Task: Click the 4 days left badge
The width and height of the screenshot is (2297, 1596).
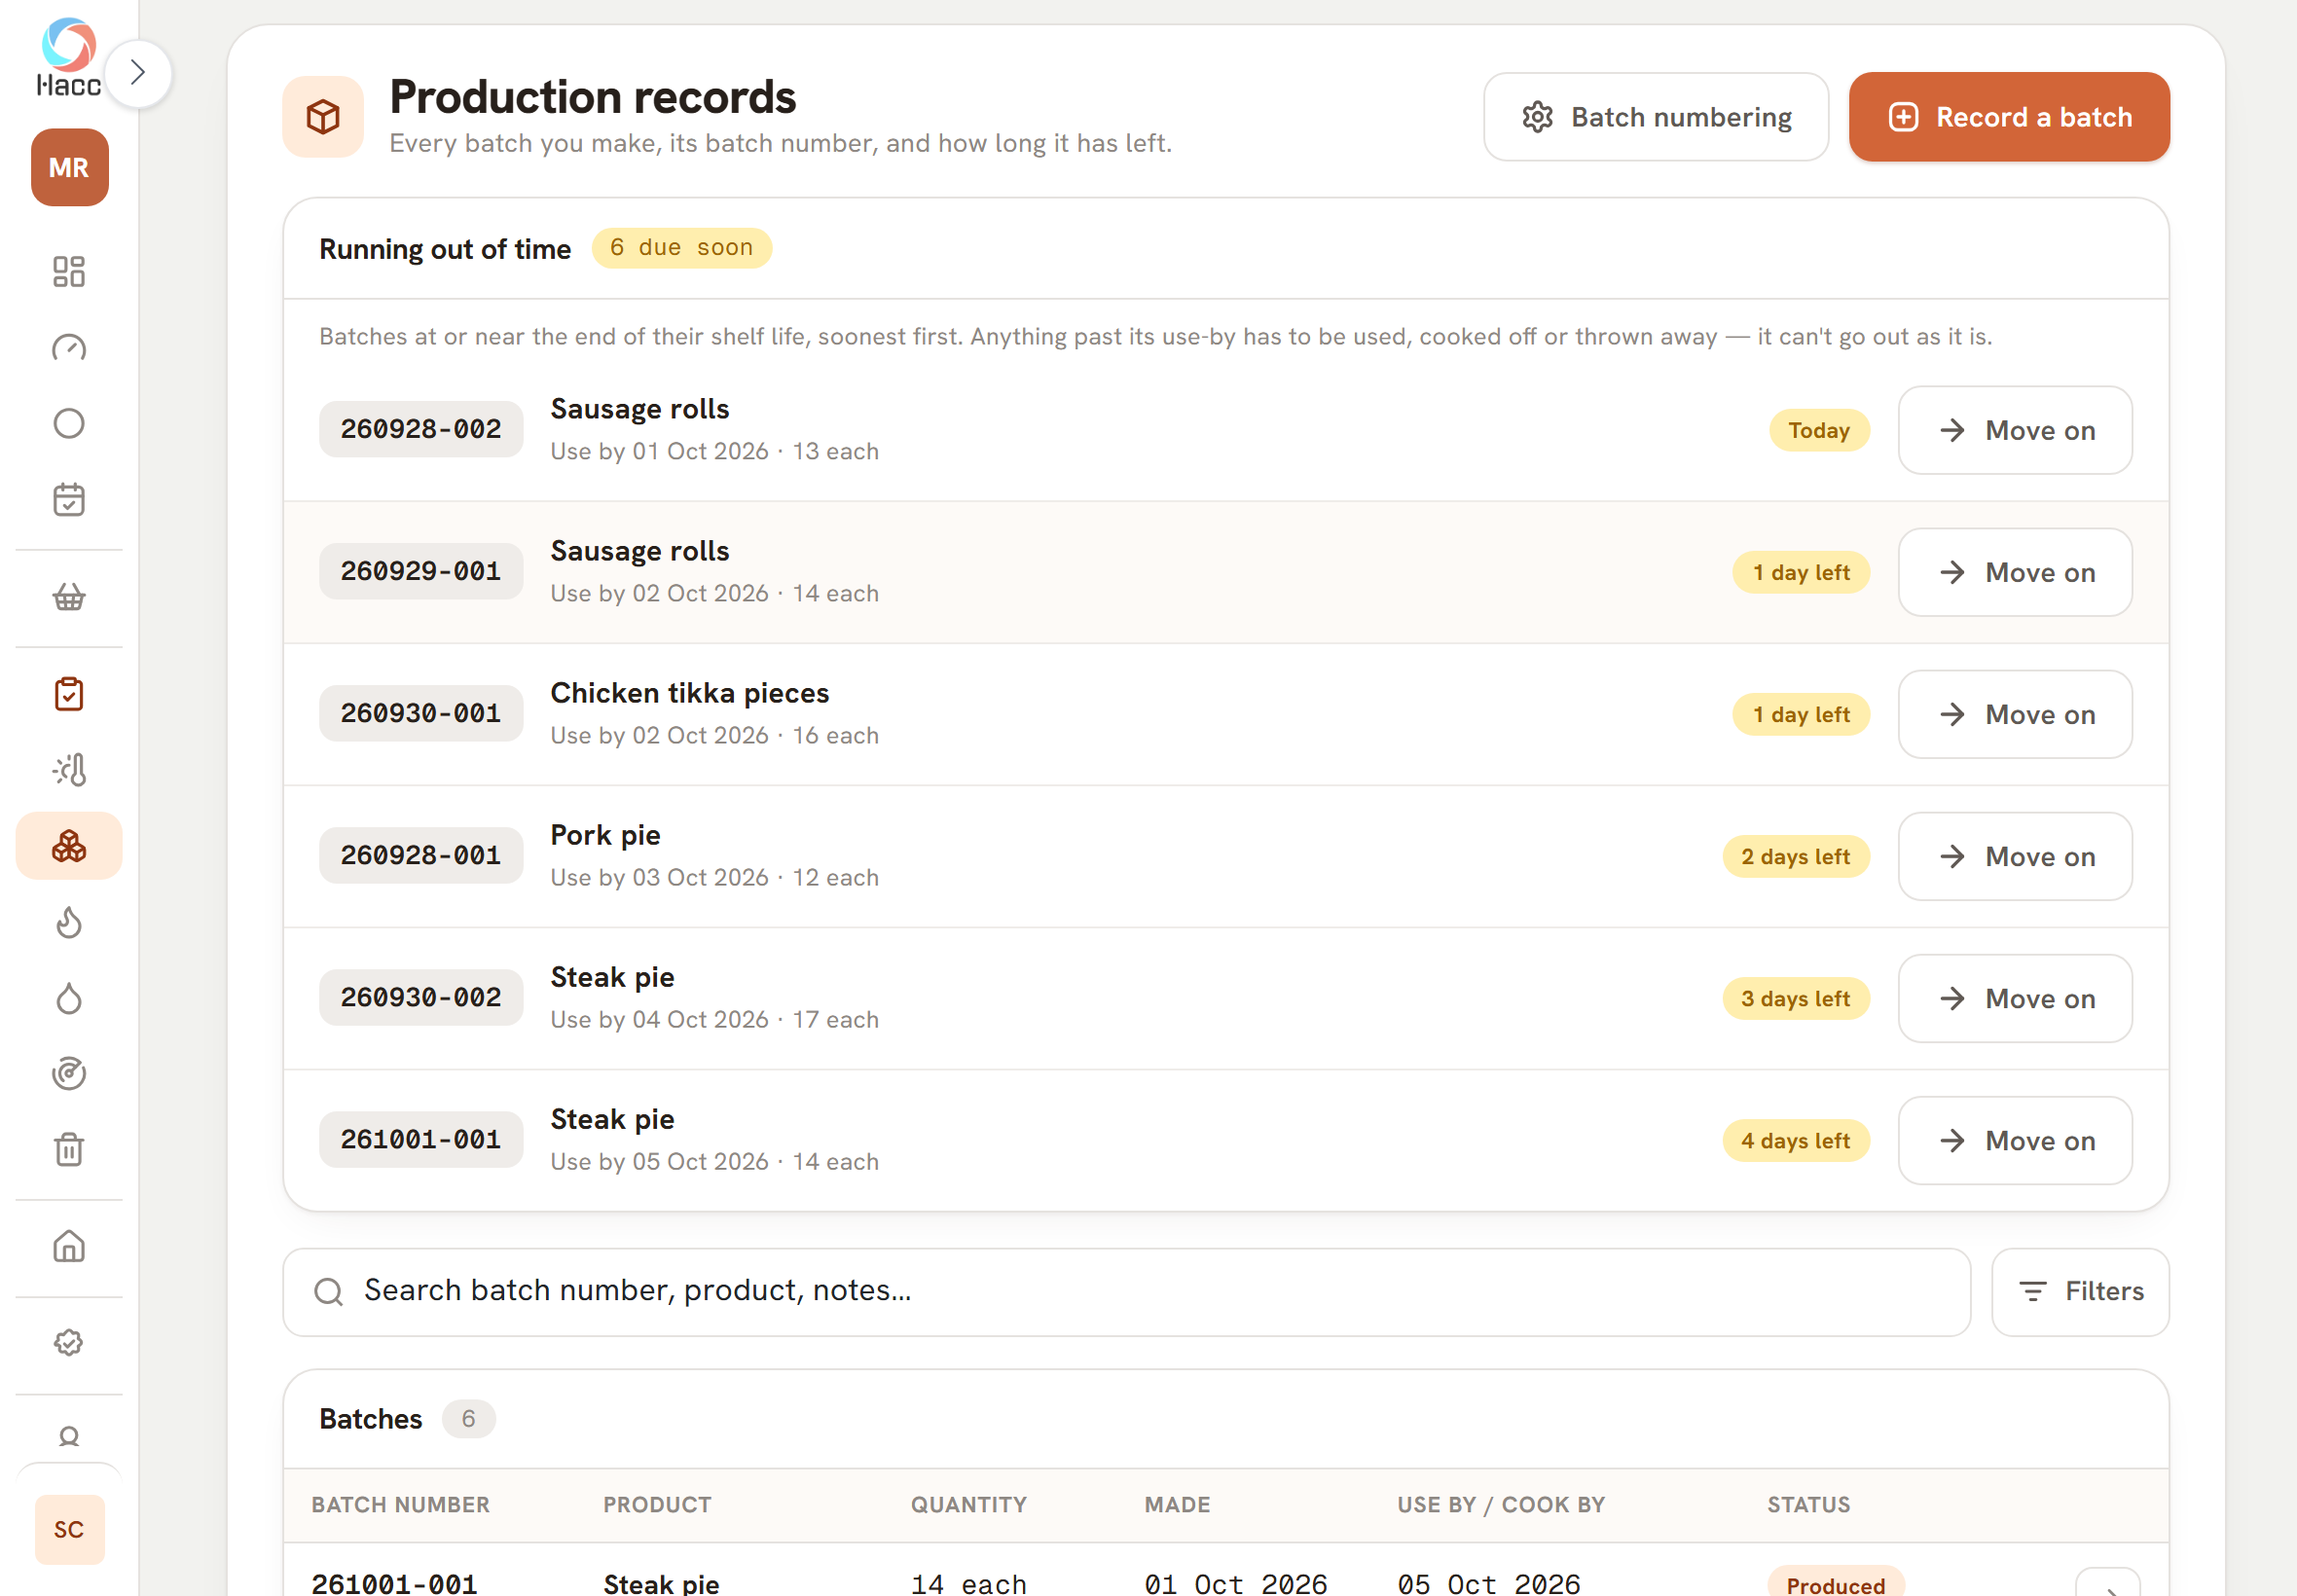Action: pyautogui.click(x=1796, y=1140)
